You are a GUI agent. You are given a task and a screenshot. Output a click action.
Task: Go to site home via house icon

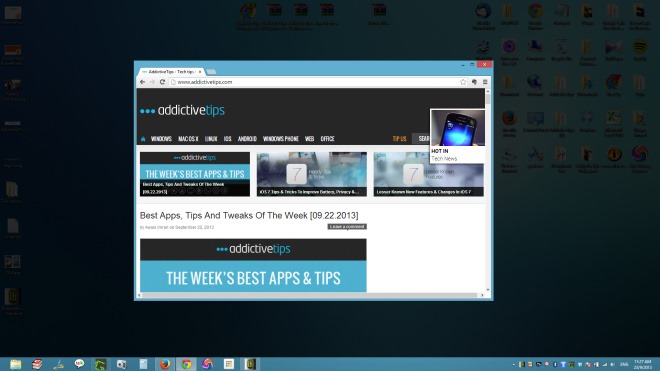[x=143, y=139]
